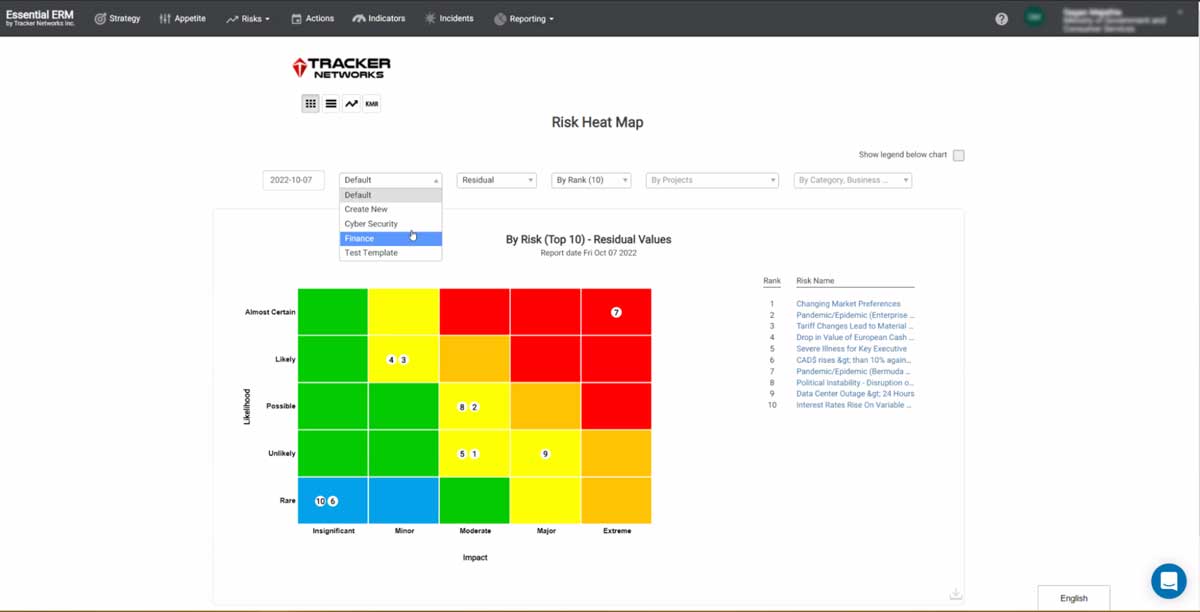
Task: Switch to the list view icon
Action: pyautogui.click(x=330, y=103)
